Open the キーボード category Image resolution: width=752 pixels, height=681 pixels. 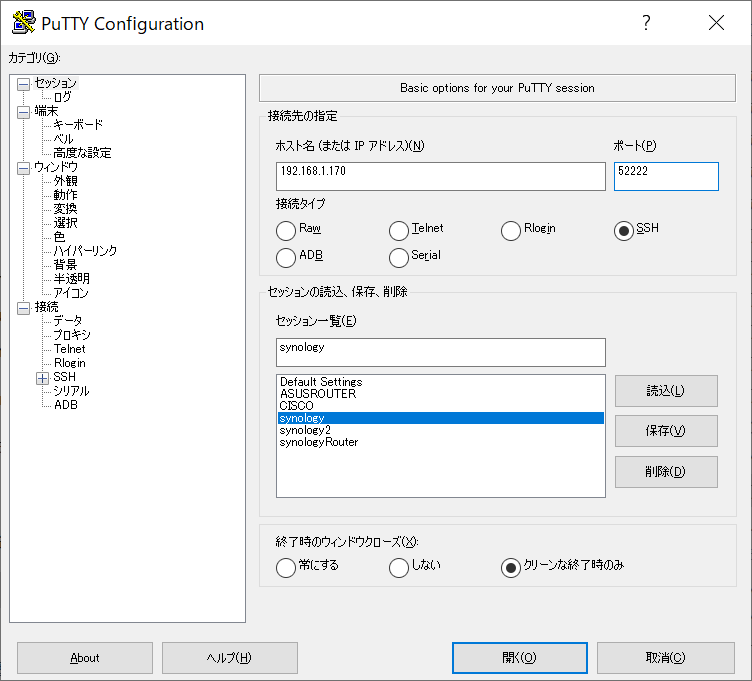pos(78,125)
